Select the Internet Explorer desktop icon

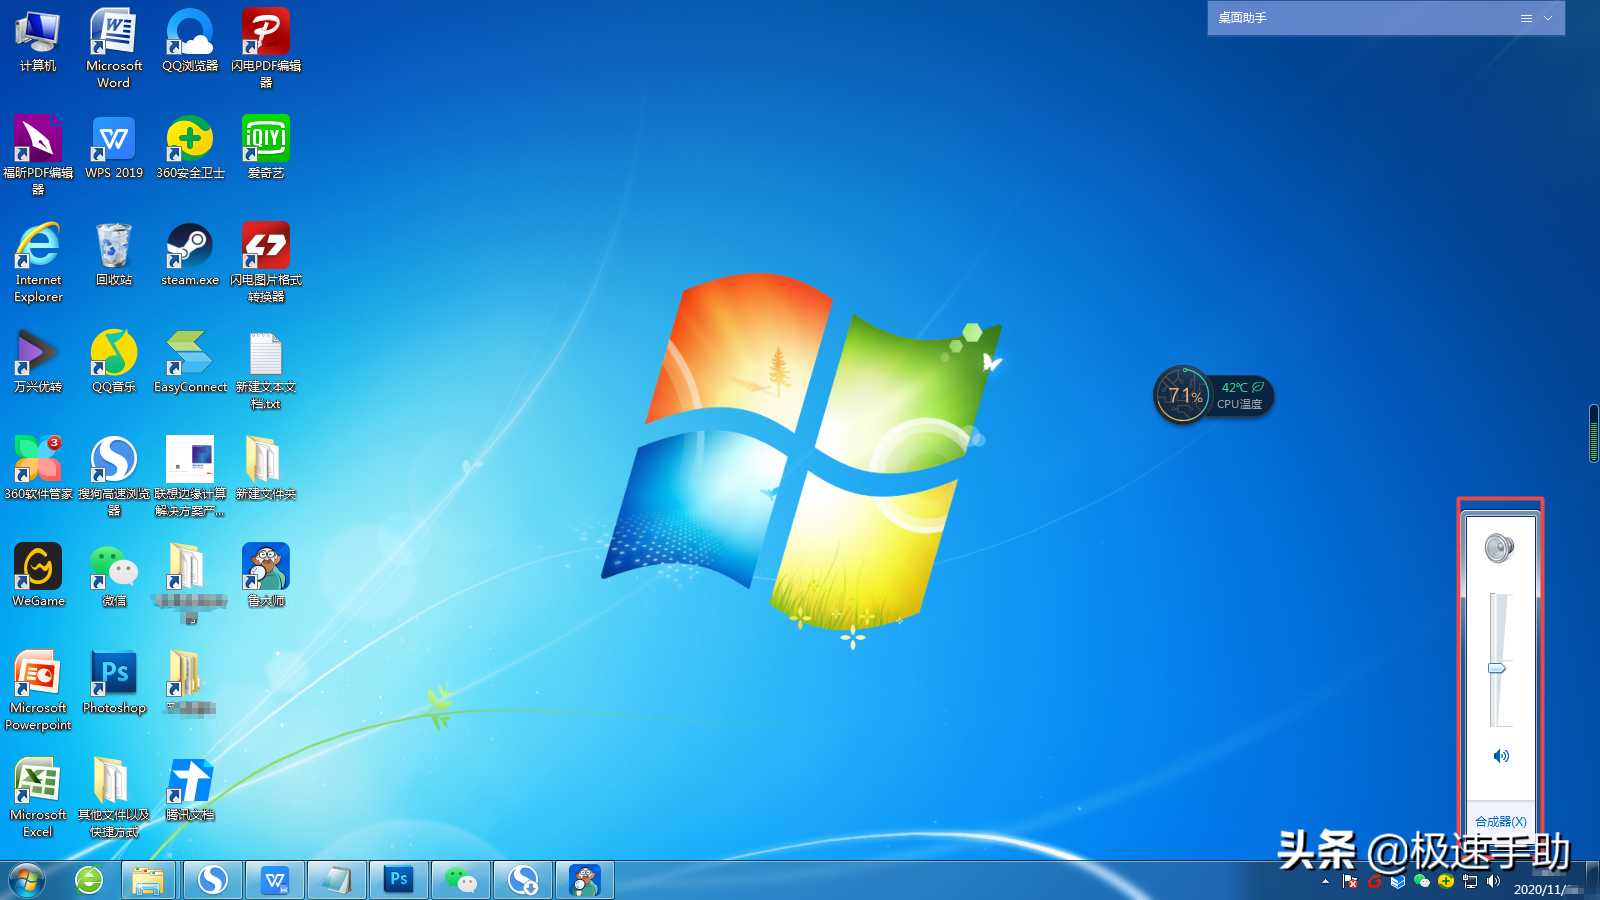point(38,262)
